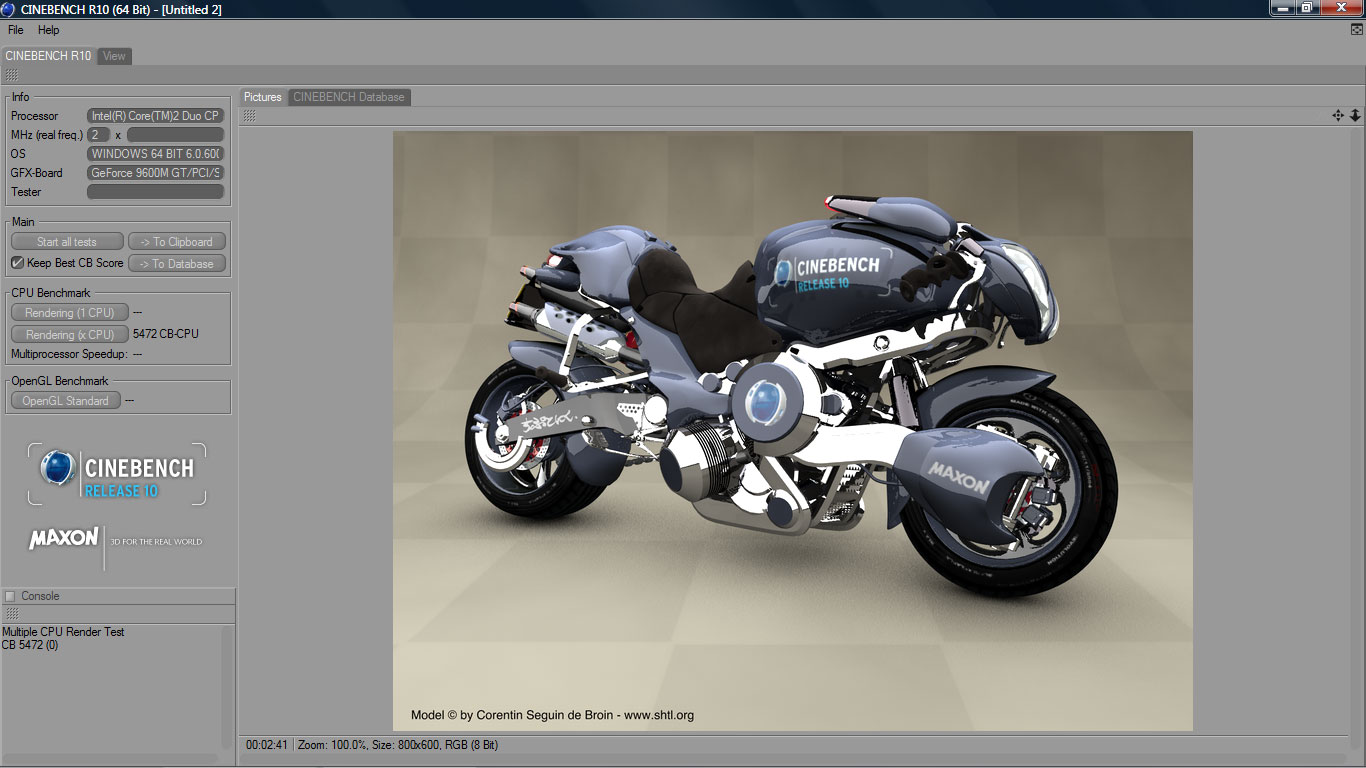Click the blank field after the x multiplier
1366x768 pixels.
pos(175,134)
